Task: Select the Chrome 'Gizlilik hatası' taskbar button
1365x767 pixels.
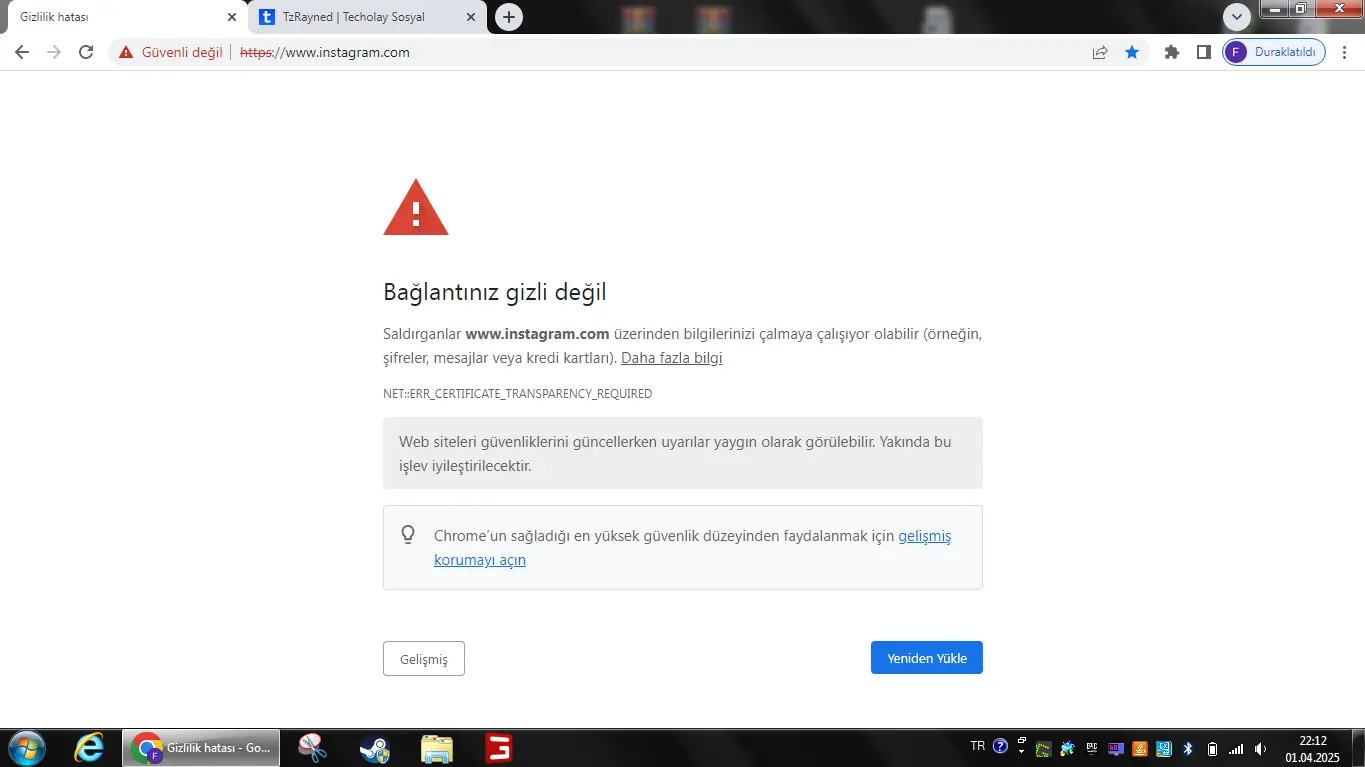Action: 202,748
